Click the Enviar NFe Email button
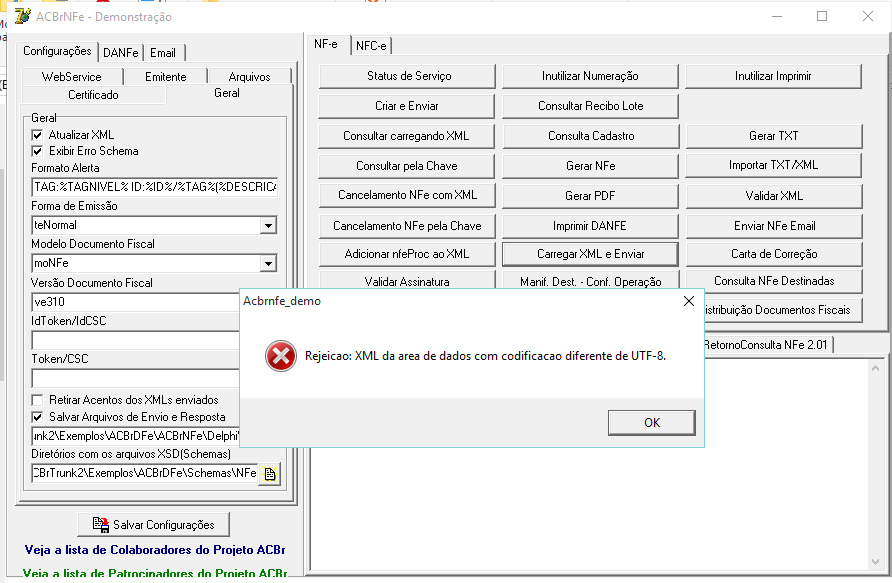The height and width of the screenshot is (583, 892). click(x=774, y=226)
